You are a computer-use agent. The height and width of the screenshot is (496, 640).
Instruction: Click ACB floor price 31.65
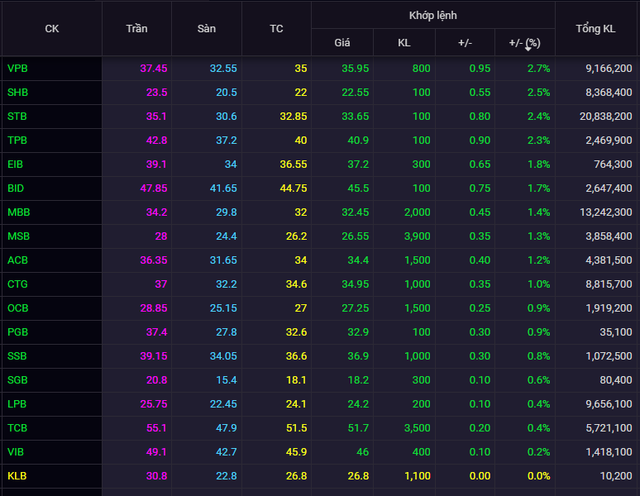coord(223,260)
